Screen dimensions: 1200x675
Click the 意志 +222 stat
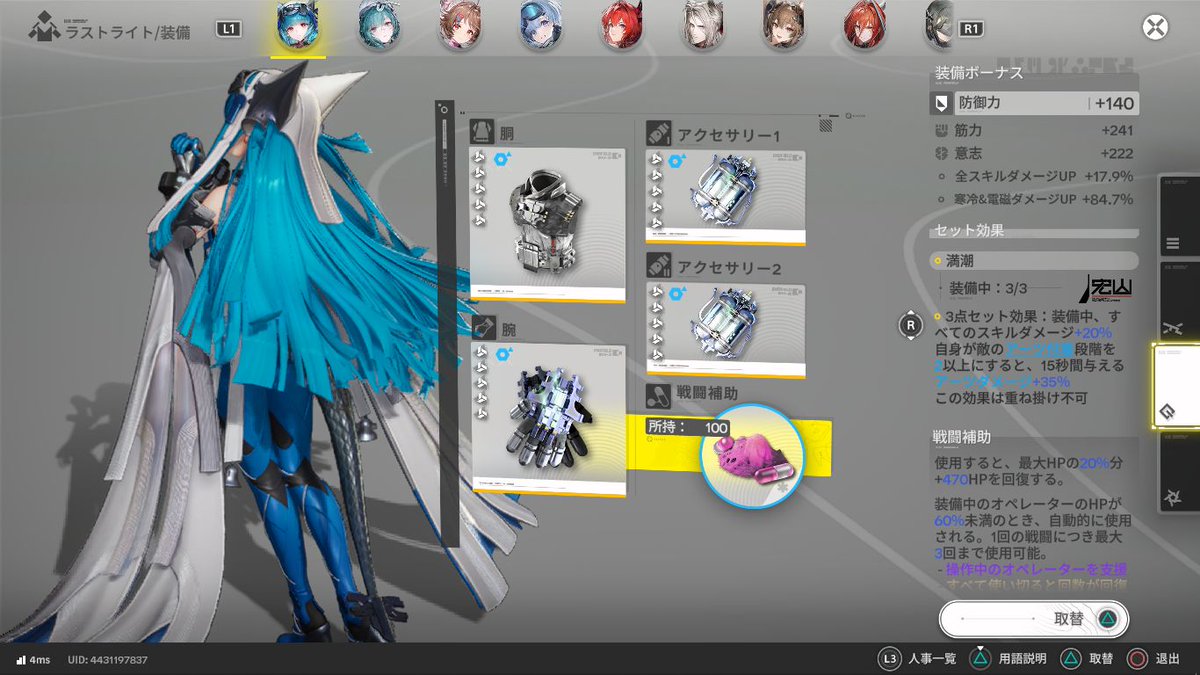pos(1035,153)
